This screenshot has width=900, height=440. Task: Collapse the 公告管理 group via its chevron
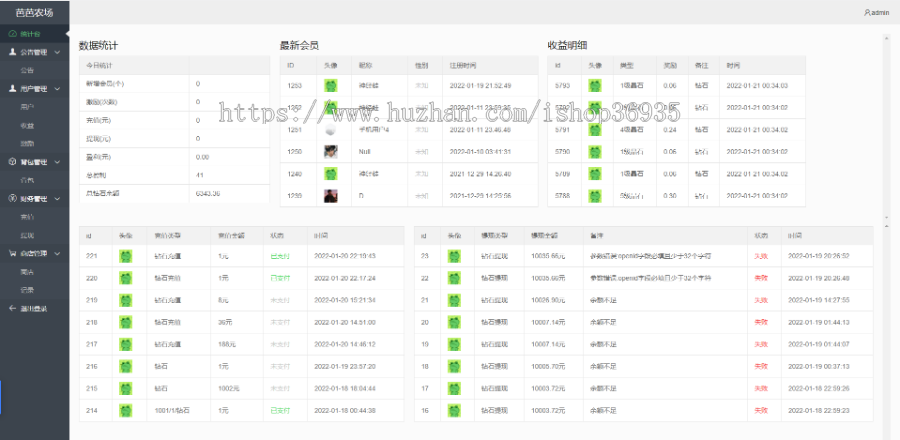click(x=57, y=52)
